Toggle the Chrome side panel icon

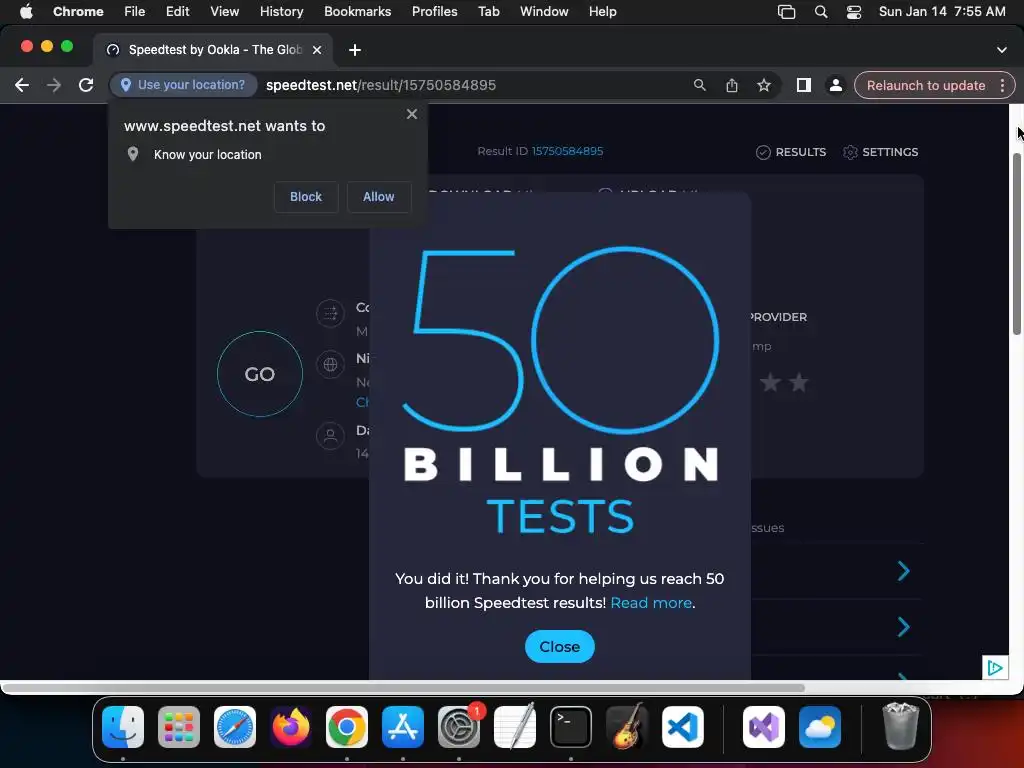click(803, 85)
